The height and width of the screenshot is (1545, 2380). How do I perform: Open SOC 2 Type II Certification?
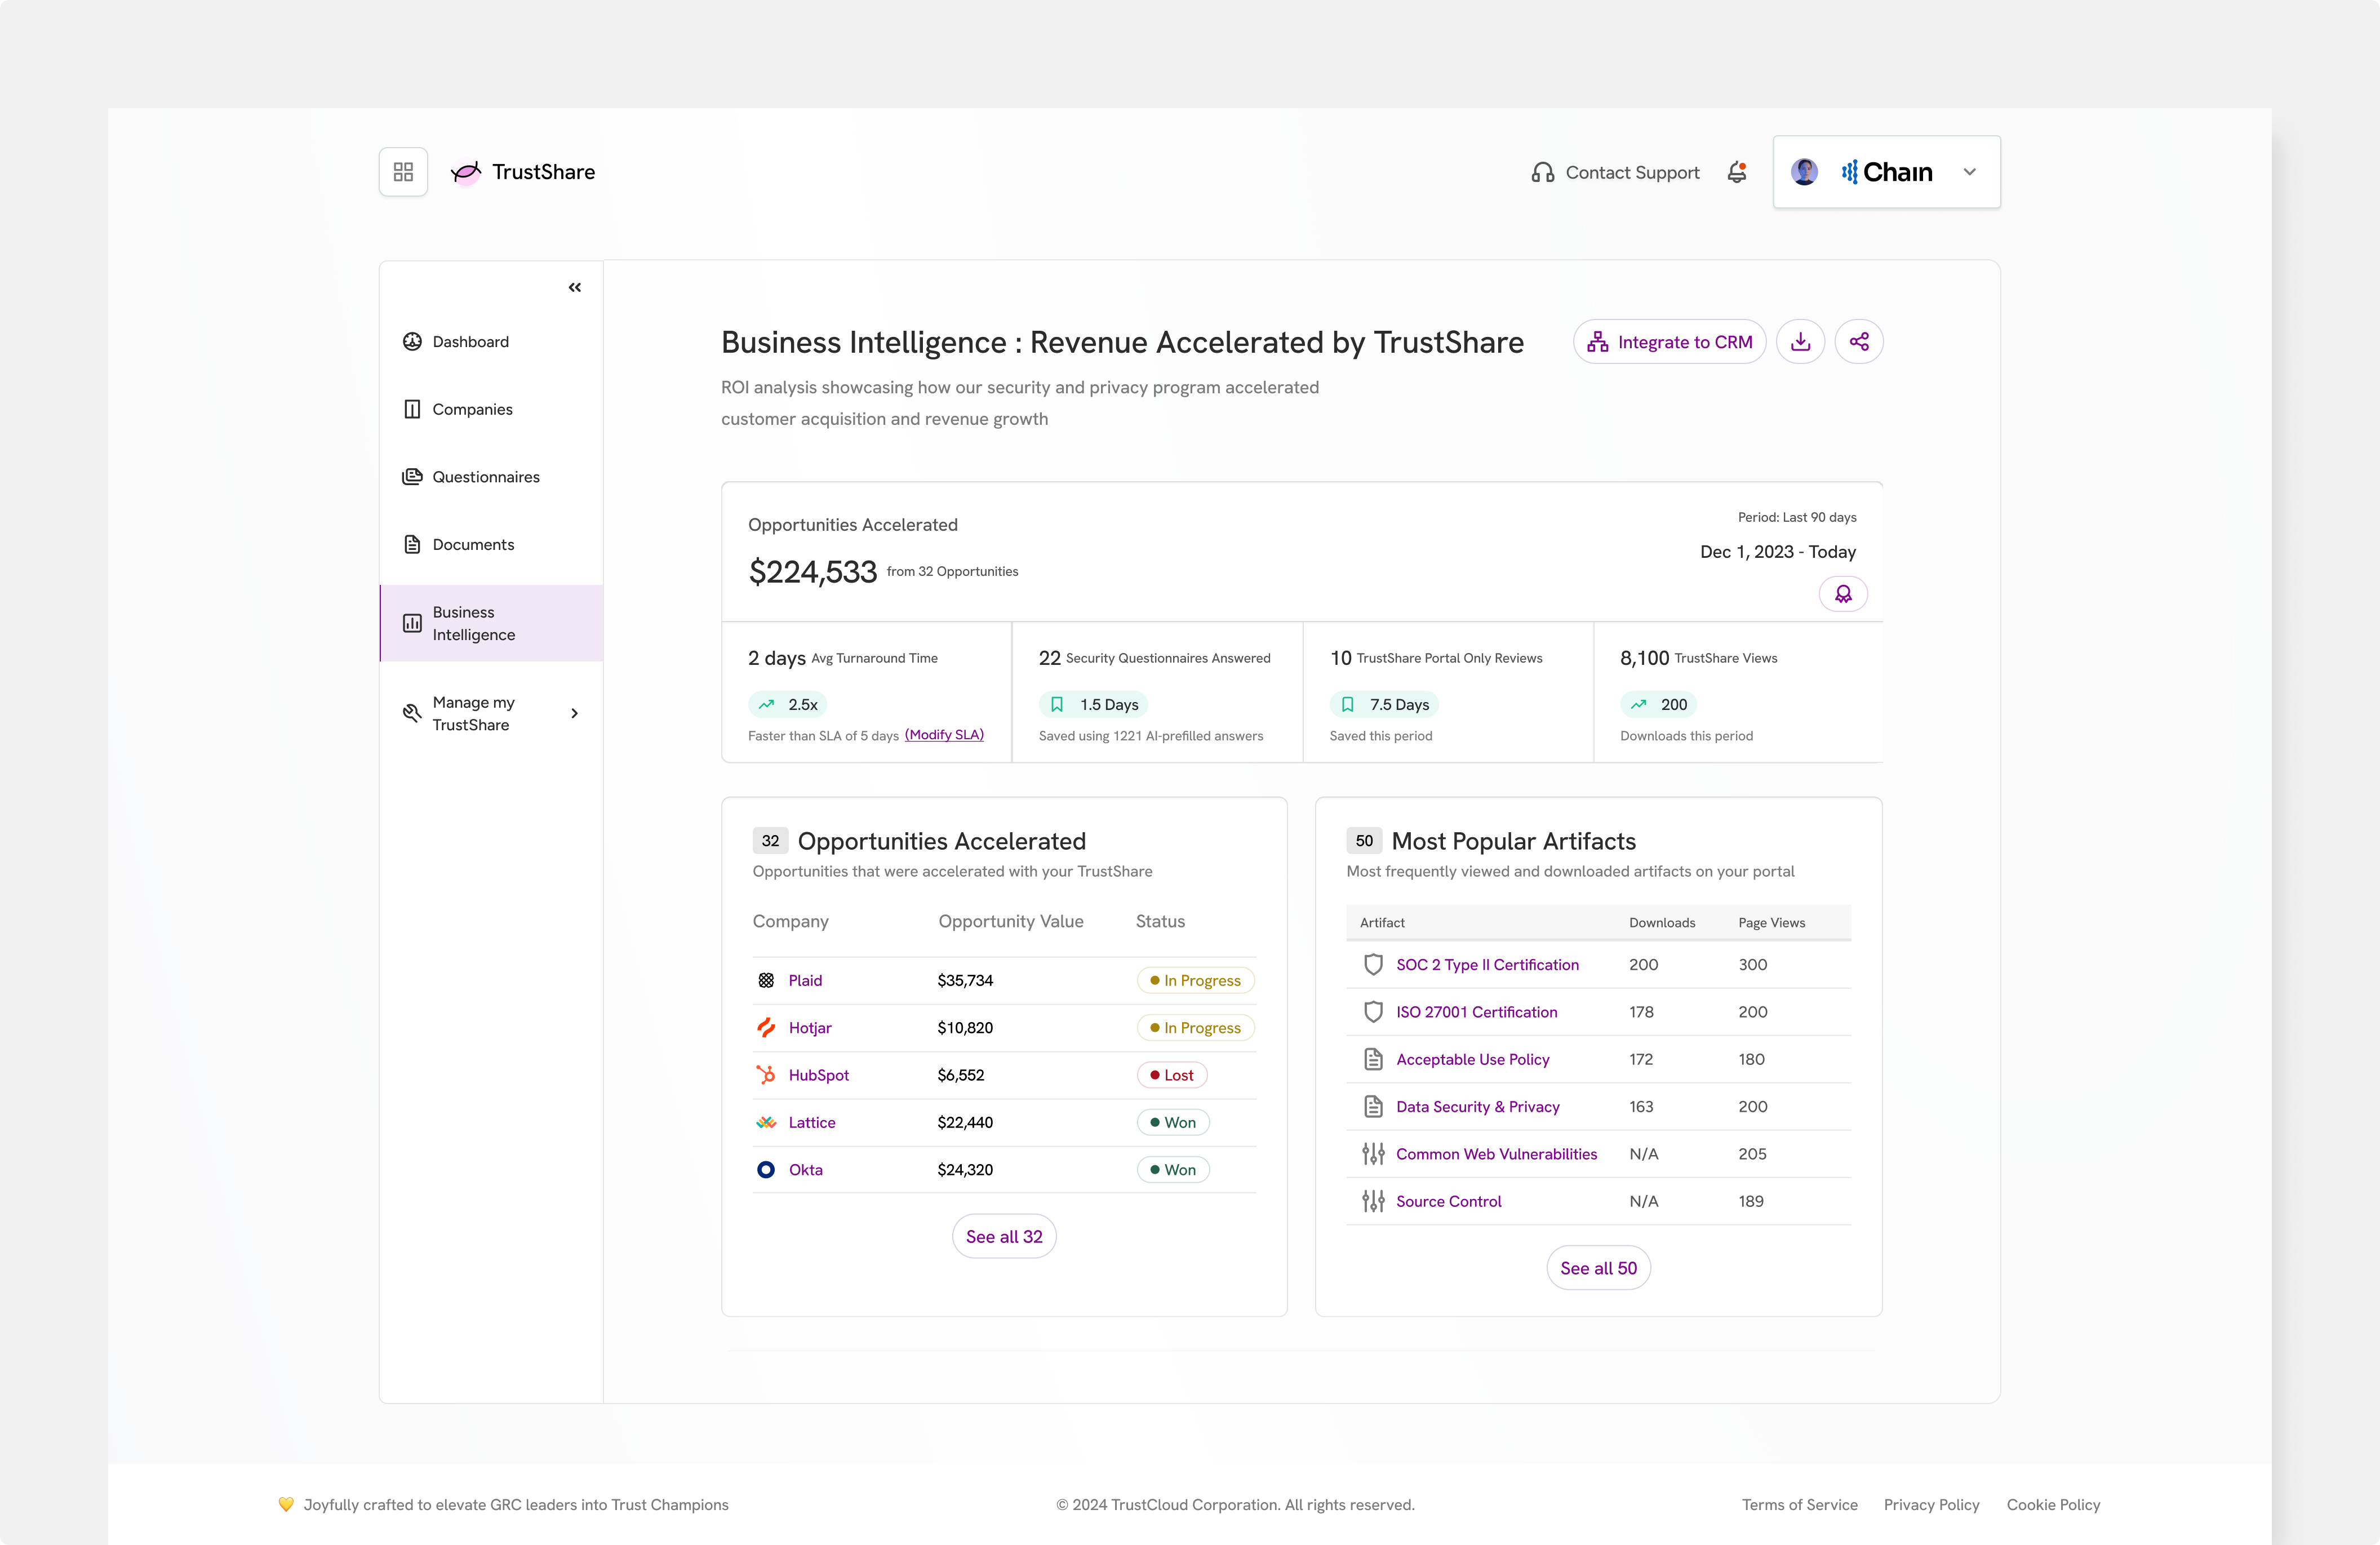[x=1487, y=965]
